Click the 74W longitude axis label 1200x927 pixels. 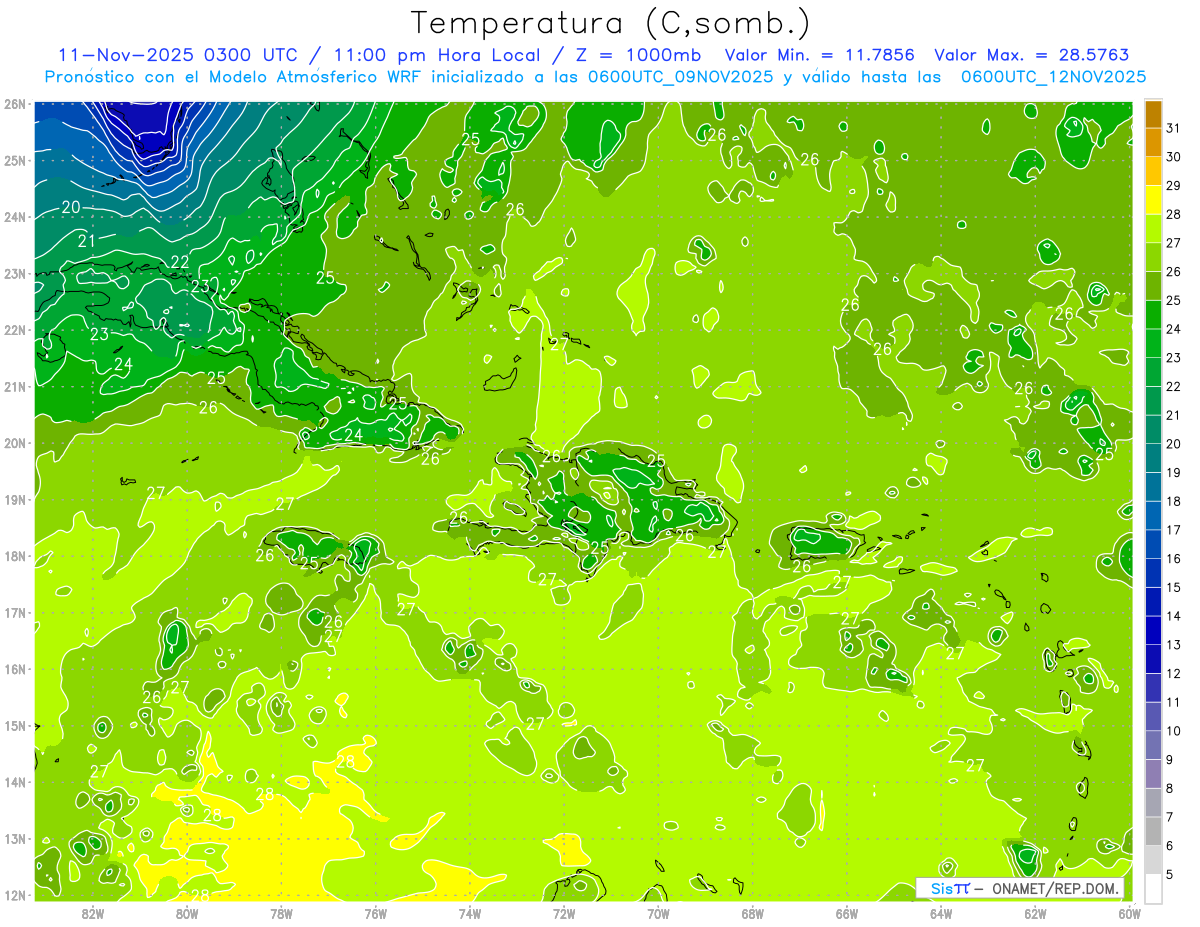pos(469,913)
